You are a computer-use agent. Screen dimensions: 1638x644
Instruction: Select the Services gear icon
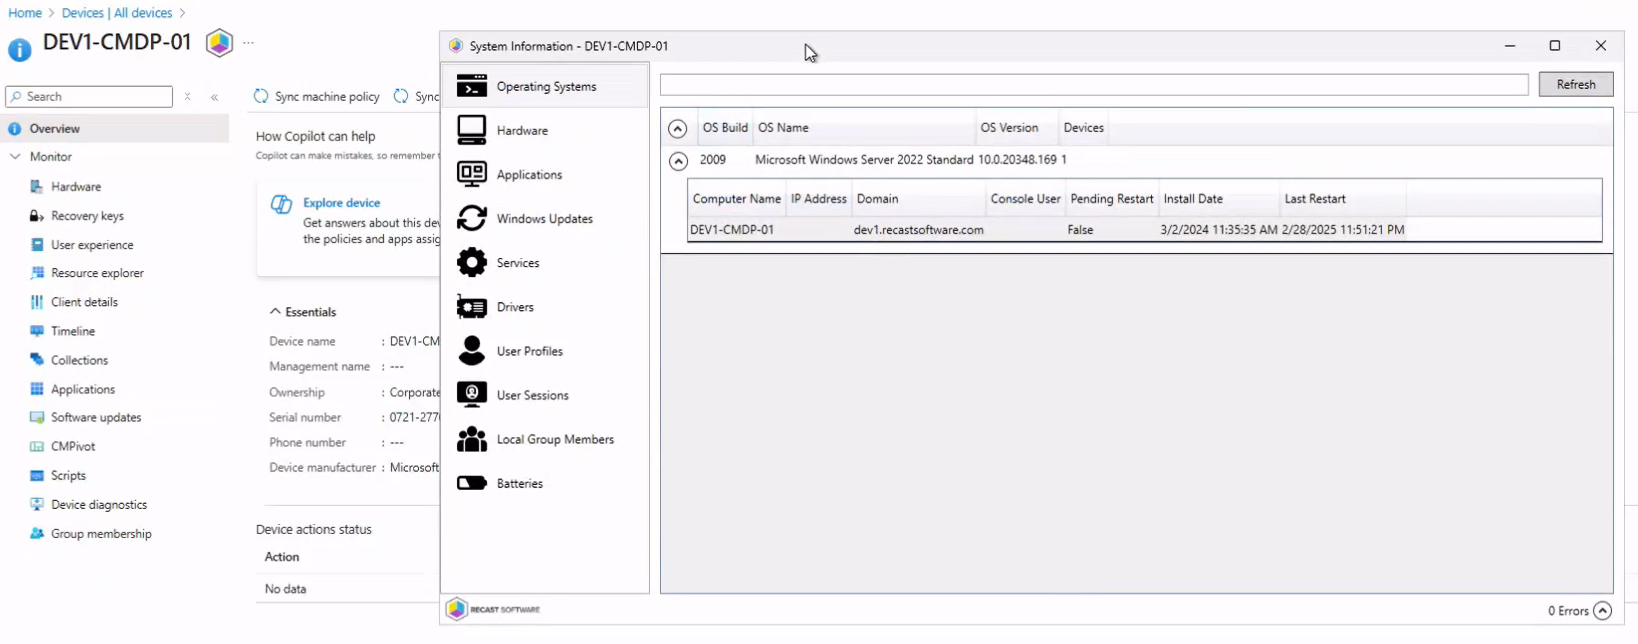click(472, 262)
